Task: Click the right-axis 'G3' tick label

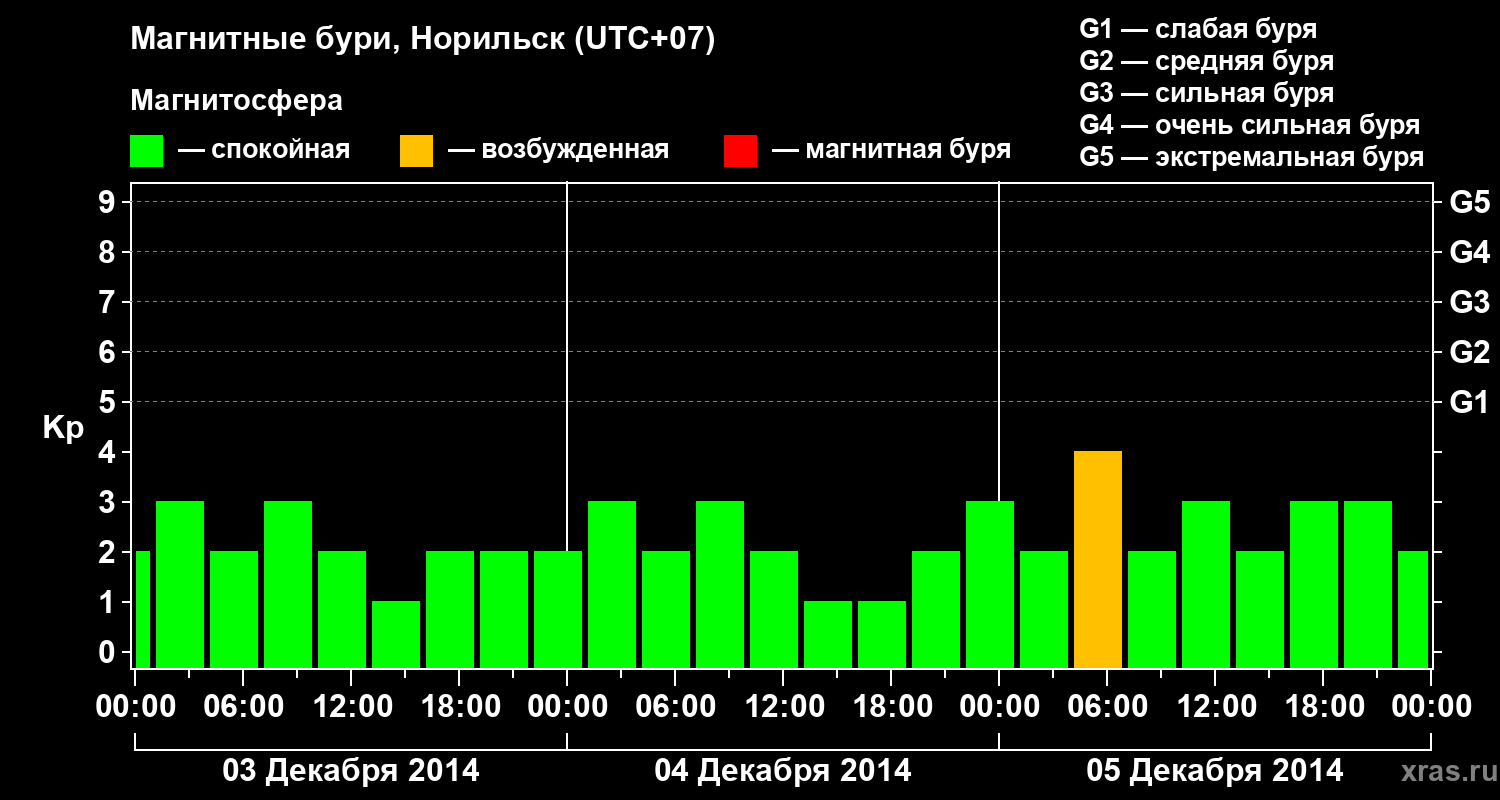Action: coord(1470,302)
